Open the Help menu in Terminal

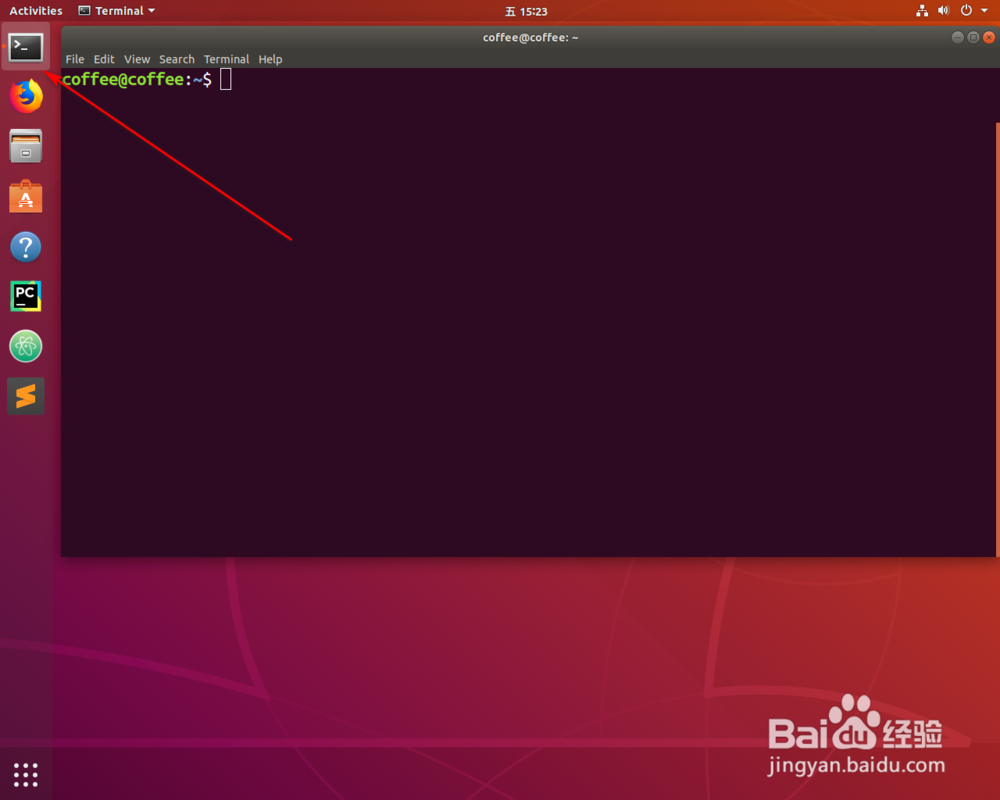click(x=270, y=59)
